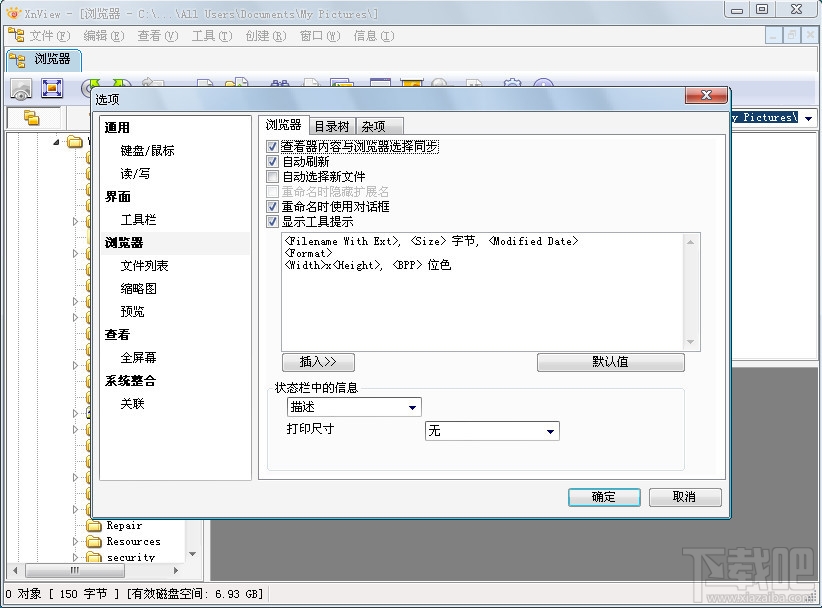Viewport: 822px width, 608px height.
Task: Click the XnView logo in the title bar
Action: pos(10,13)
